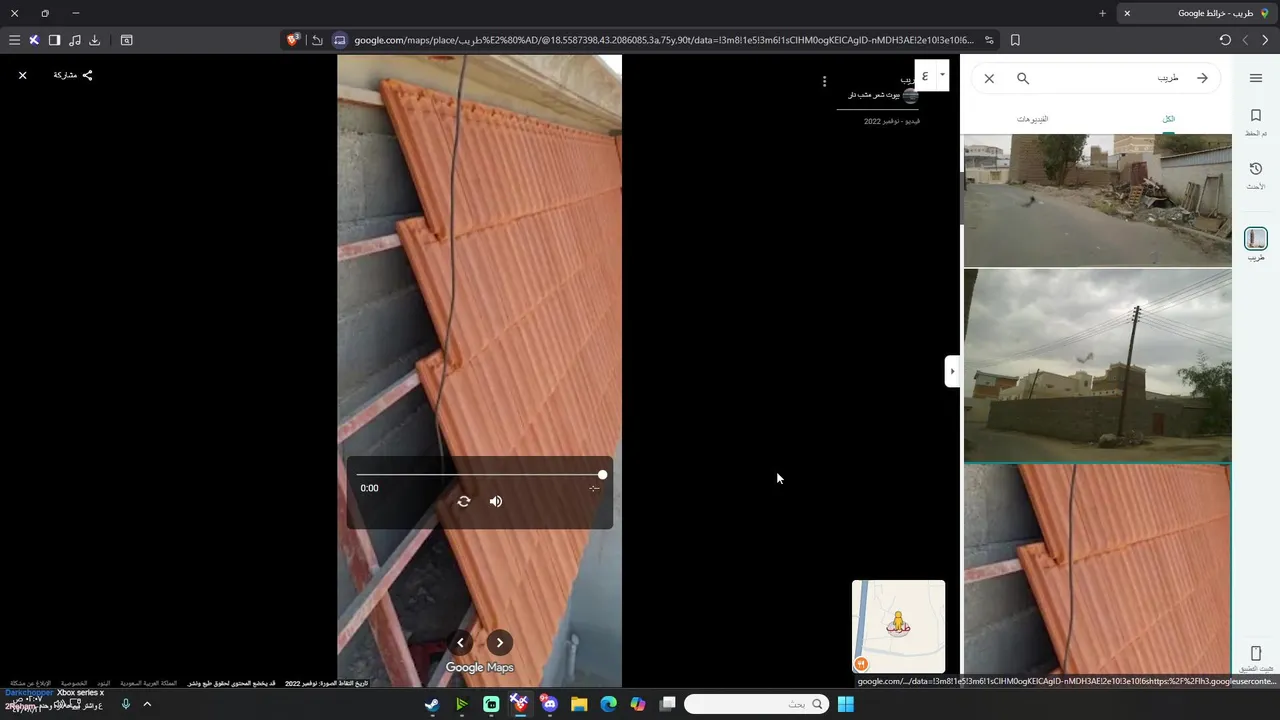Open the browser main hamburger menu
This screenshot has width=1280, height=720.
[x=14, y=40]
